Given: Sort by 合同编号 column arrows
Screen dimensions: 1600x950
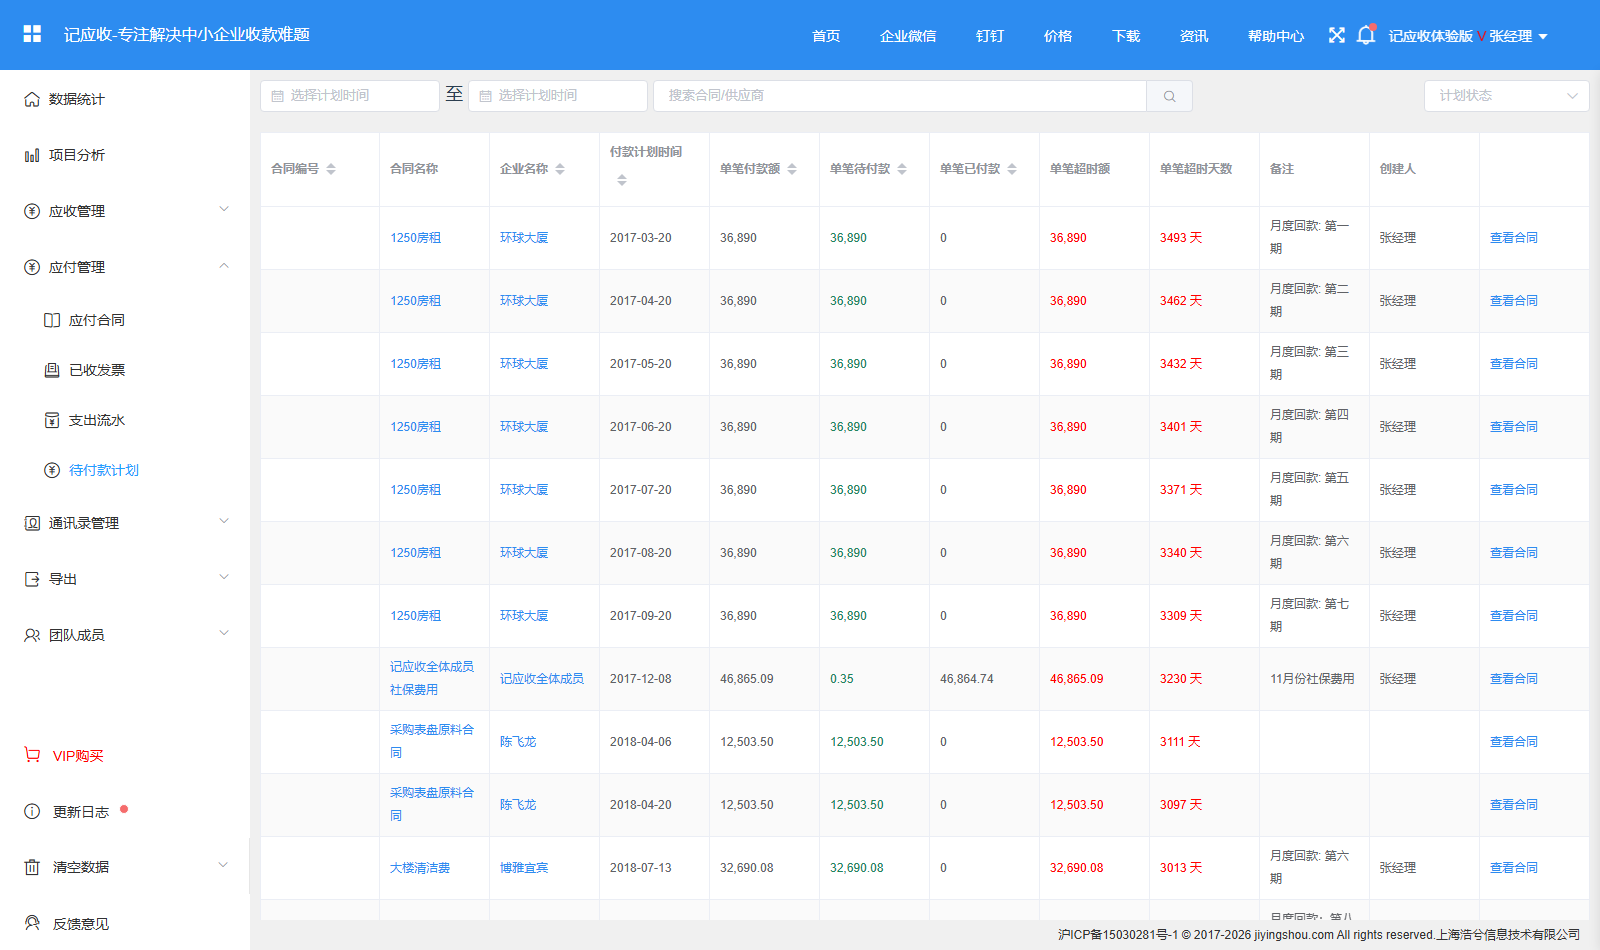Looking at the screenshot, I should click(331, 169).
